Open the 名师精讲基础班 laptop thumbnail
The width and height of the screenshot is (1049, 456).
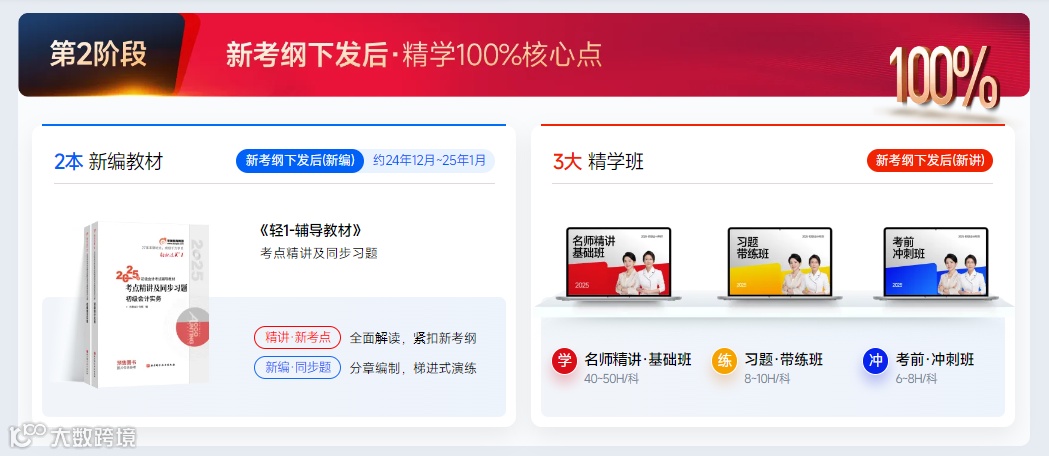point(618,263)
